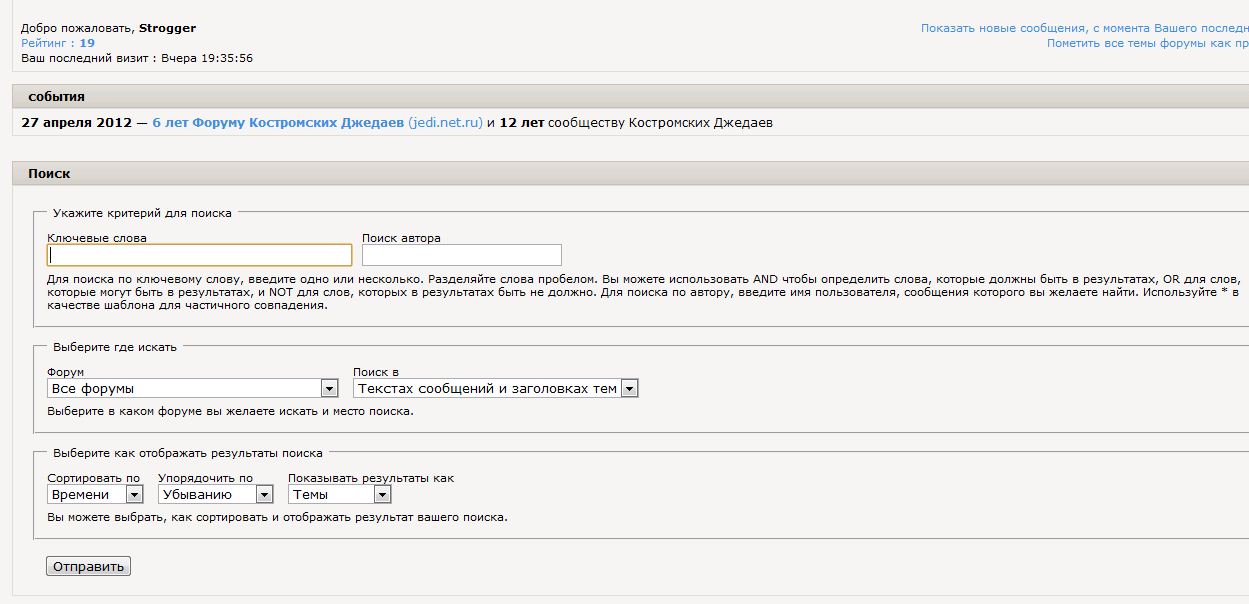Select the 'Поиск' panel header
The width and height of the screenshot is (1249, 604).
49,173
